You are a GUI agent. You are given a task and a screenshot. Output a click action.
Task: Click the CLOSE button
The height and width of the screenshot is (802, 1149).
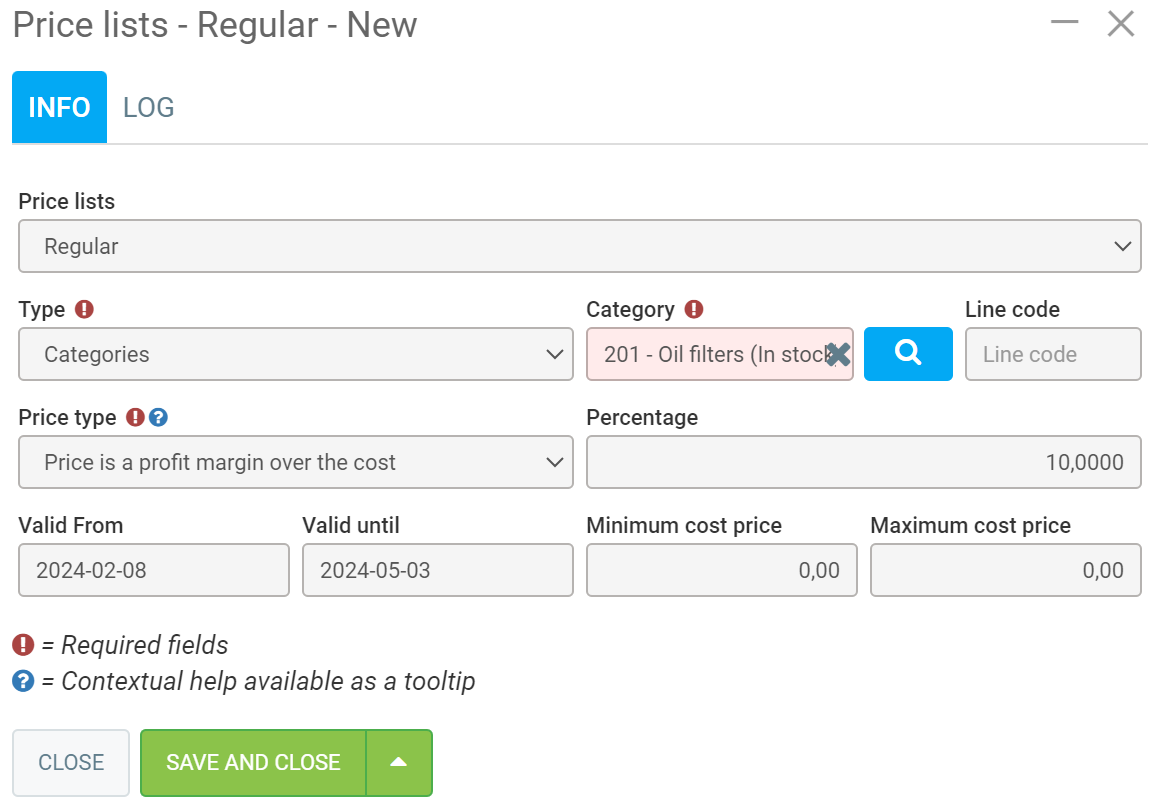pos(71,762)
